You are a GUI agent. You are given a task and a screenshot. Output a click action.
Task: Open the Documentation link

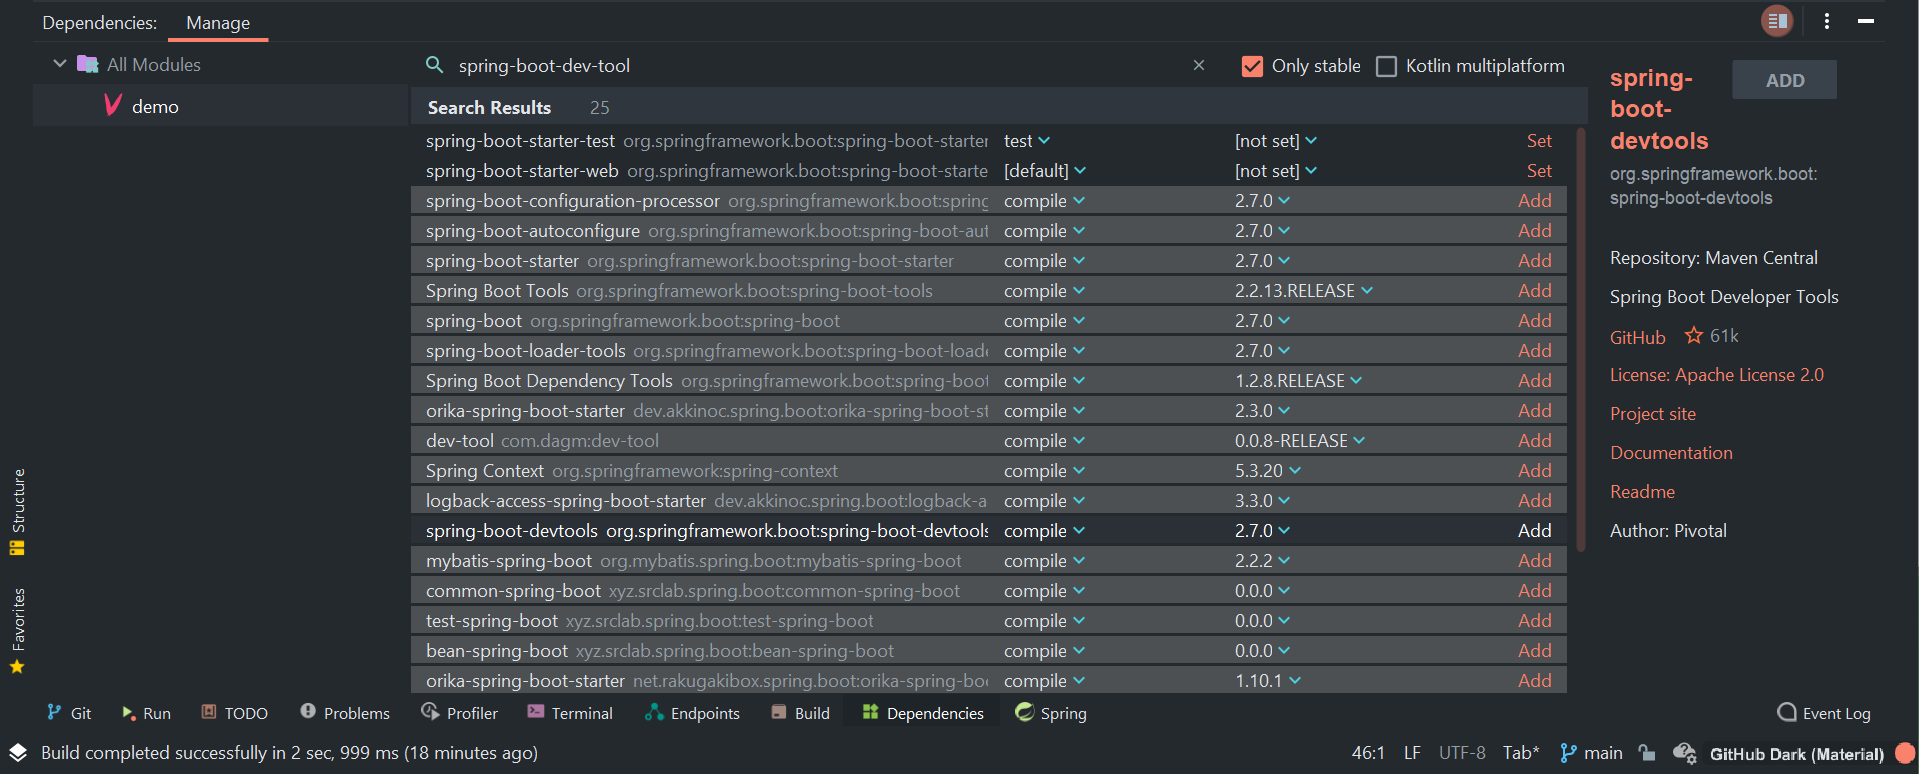[1671, 453]
